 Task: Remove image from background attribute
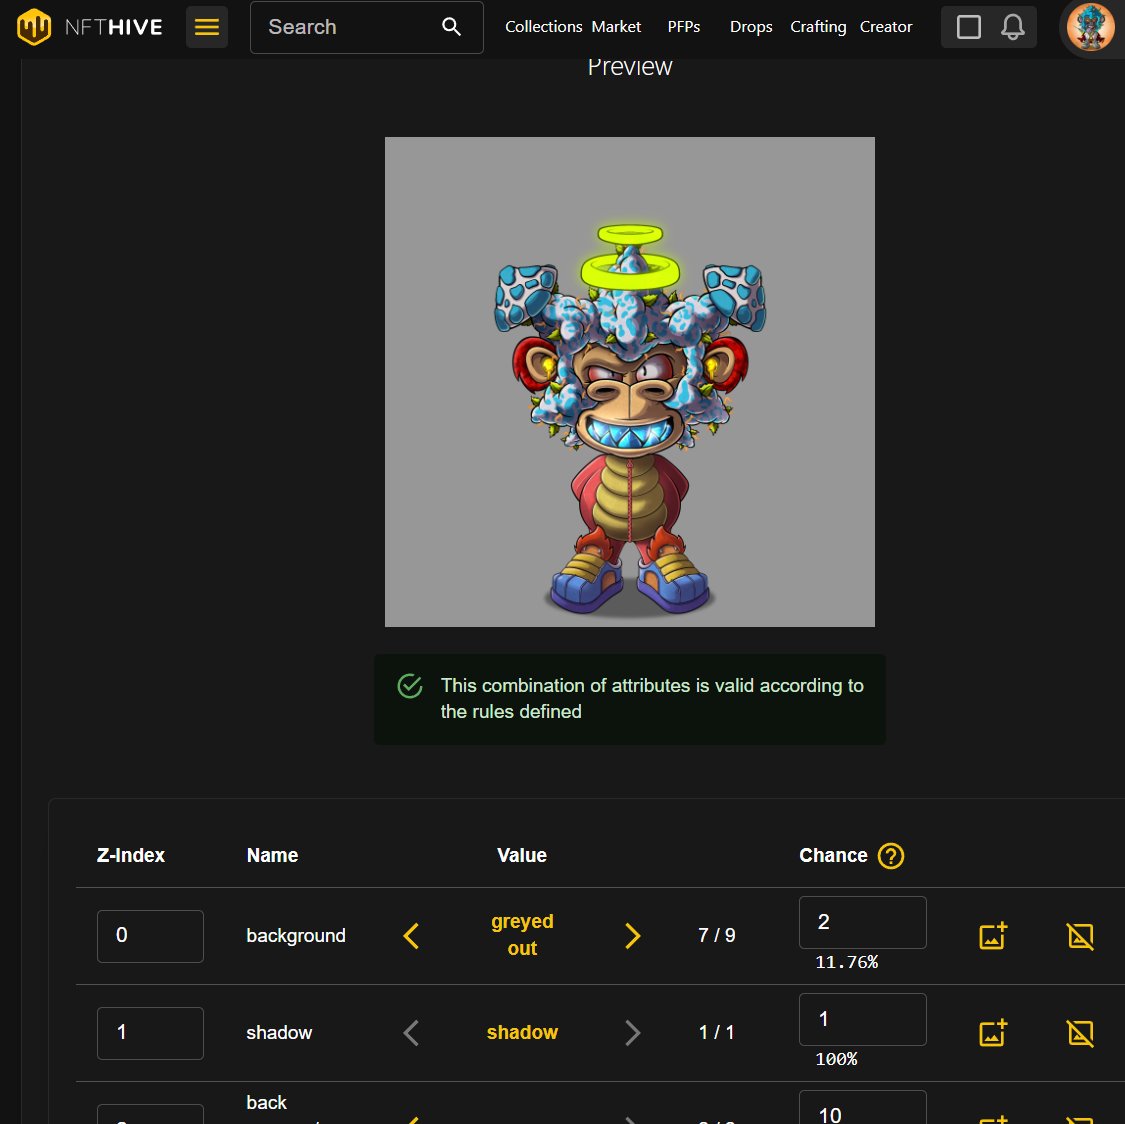coord(1080,936)
